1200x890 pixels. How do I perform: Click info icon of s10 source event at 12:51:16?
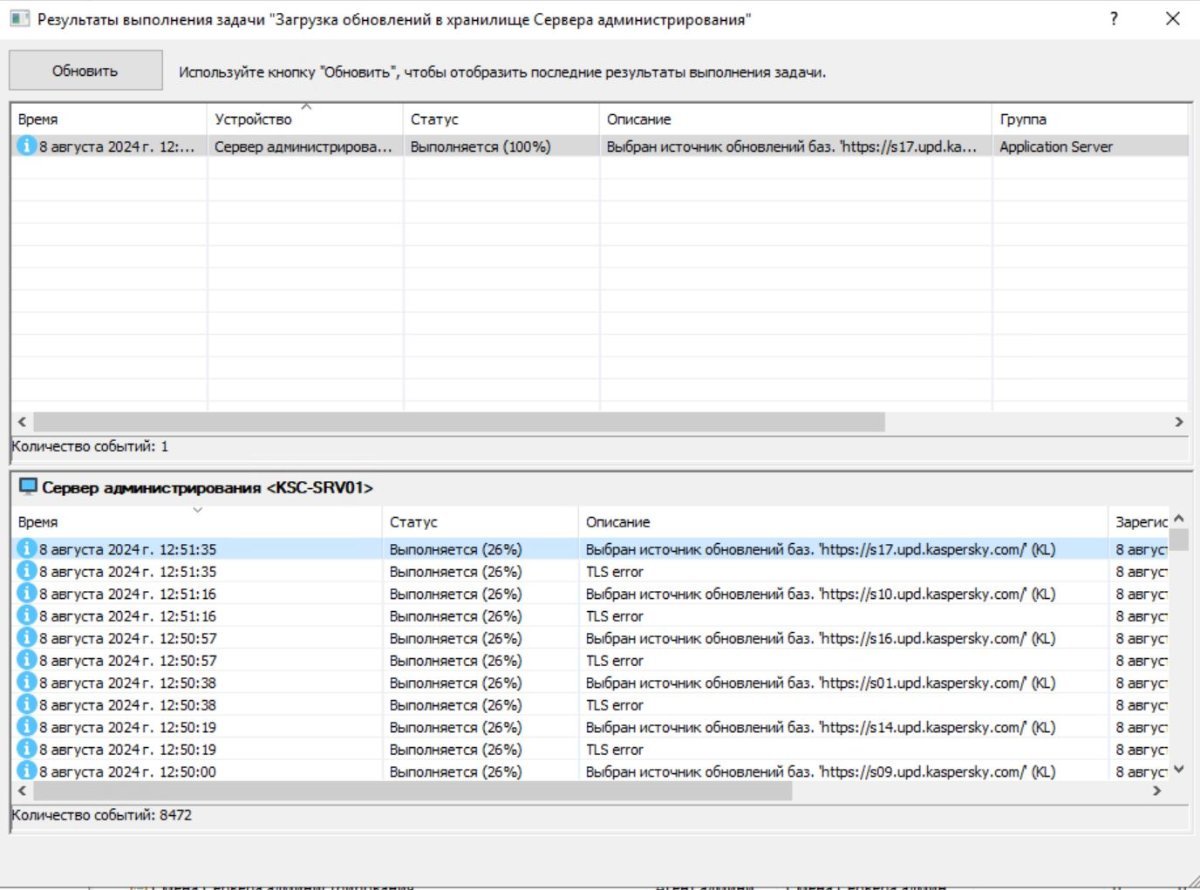point(27,594)
